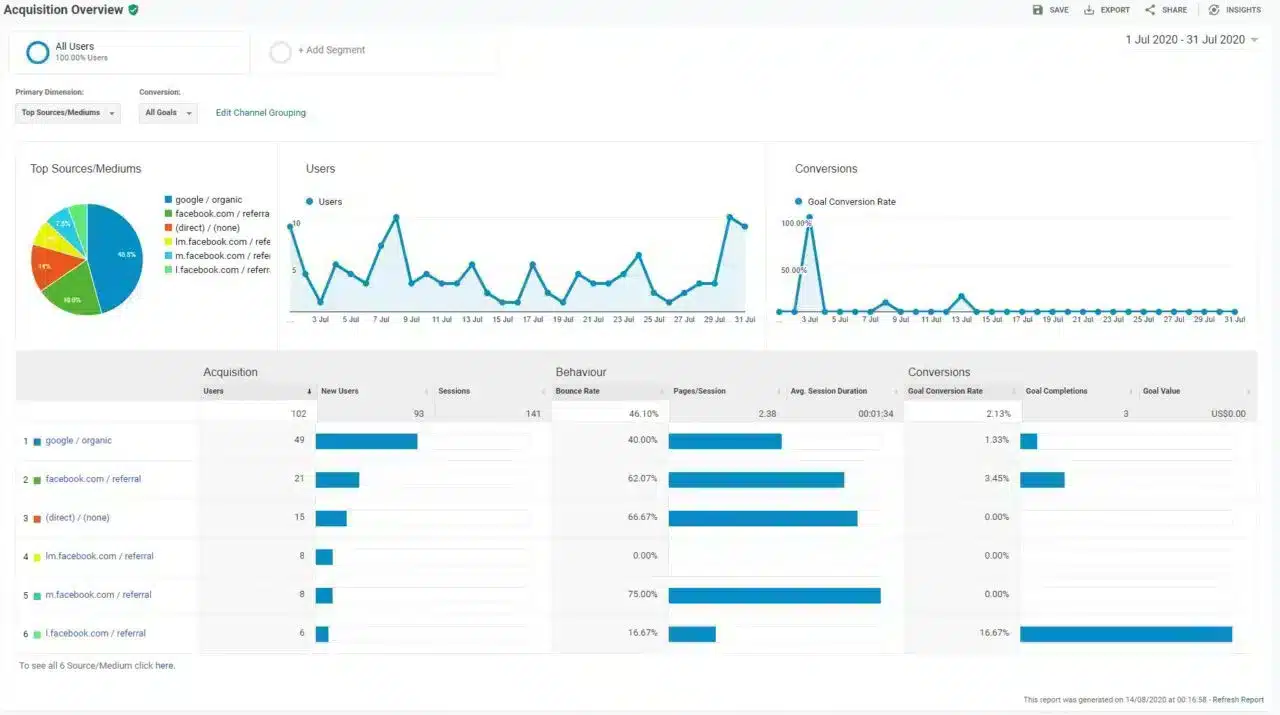Open the Insights panel icon
This screenshot has height=715, width=1280.
1214,10
